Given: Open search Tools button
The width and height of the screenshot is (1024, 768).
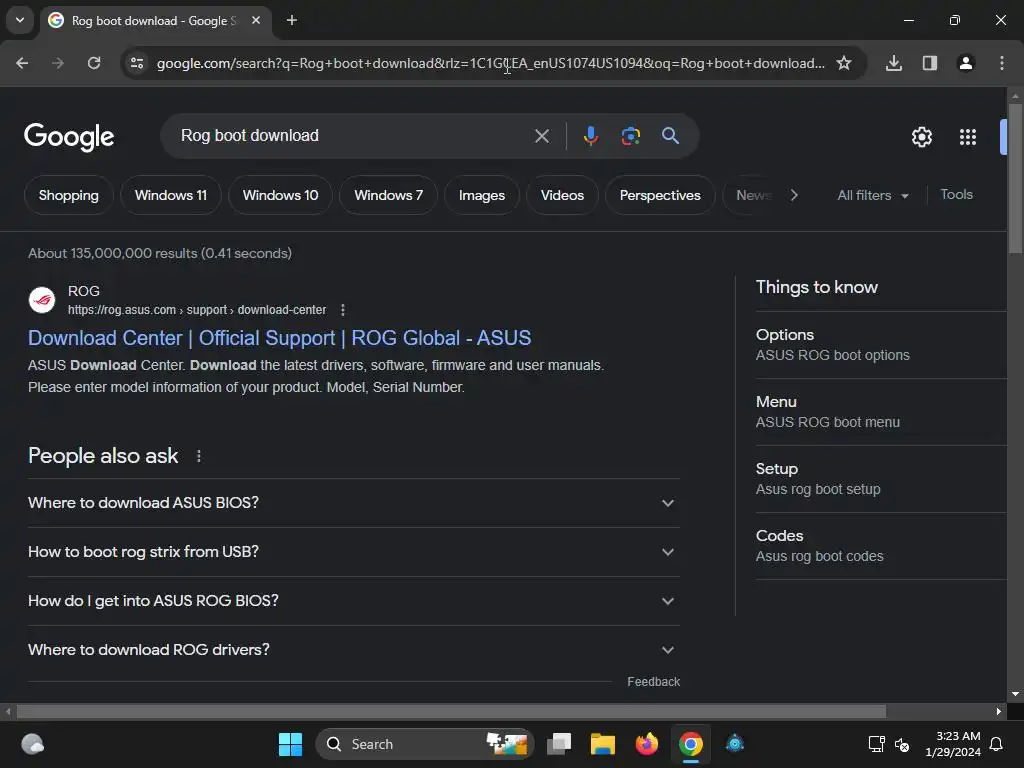Looking at the screenshot, I should coord(956,195).
